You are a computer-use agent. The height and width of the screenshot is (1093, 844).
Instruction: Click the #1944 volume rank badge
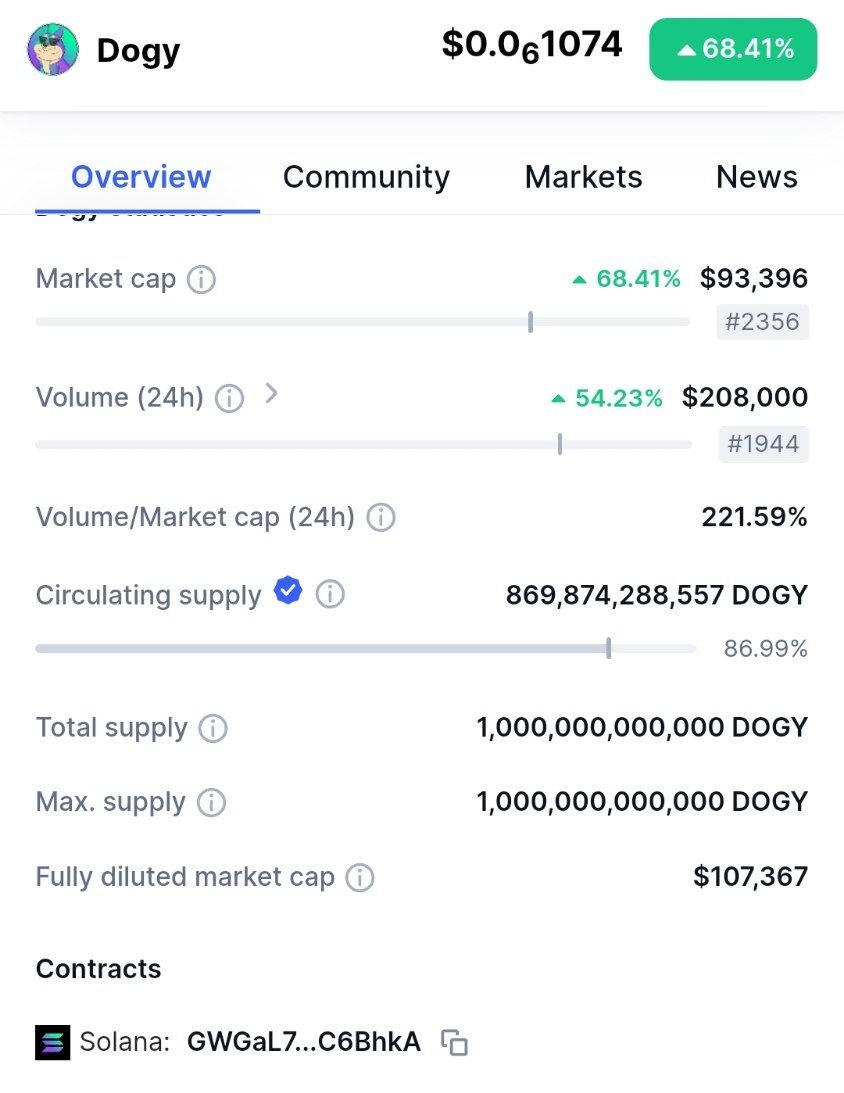coord(764,444)
